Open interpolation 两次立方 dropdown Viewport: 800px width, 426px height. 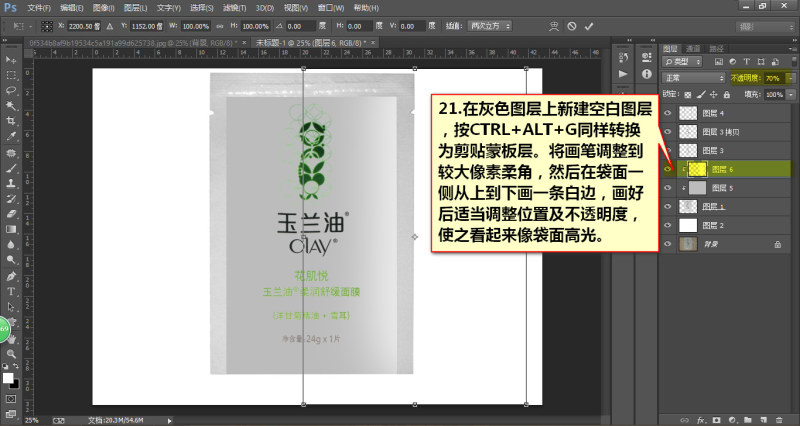(x=489, y=26)
